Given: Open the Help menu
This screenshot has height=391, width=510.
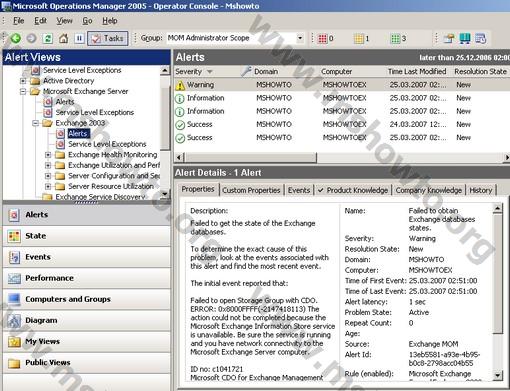Looking at the screenshot, I should tap(110, 21).
